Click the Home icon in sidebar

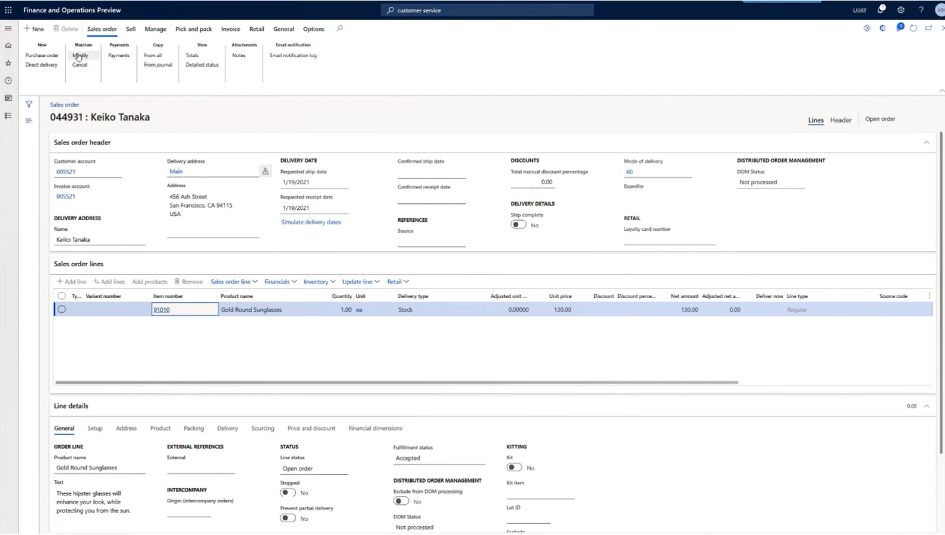pyautogui.click(x=9, y=46)
